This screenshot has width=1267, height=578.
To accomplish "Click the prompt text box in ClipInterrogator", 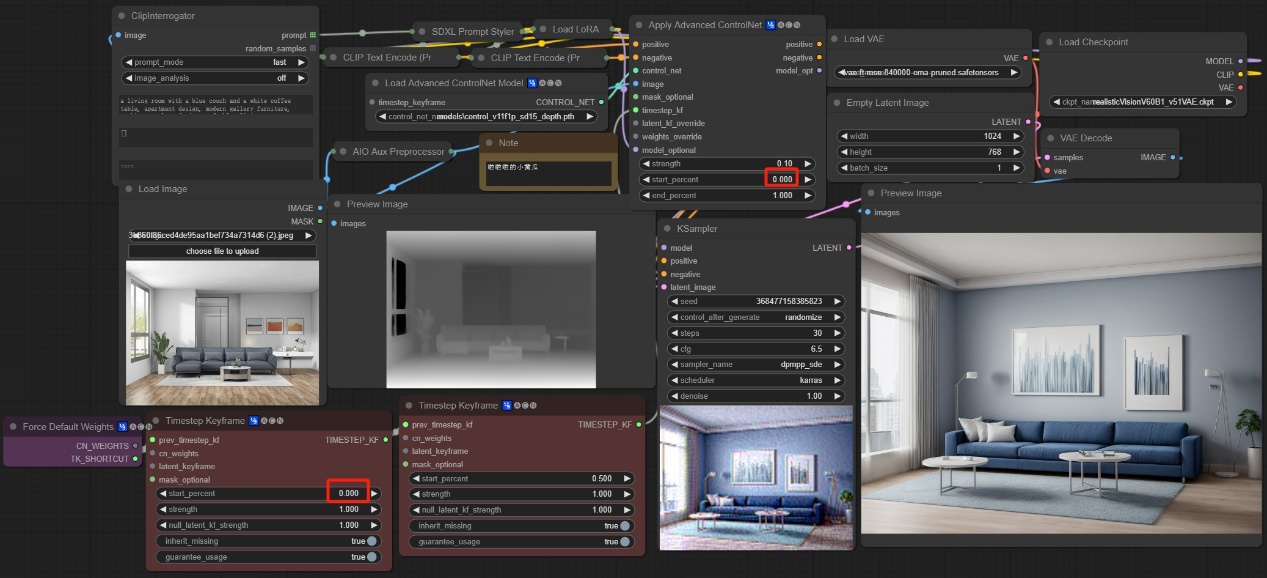I will [215, 103].
